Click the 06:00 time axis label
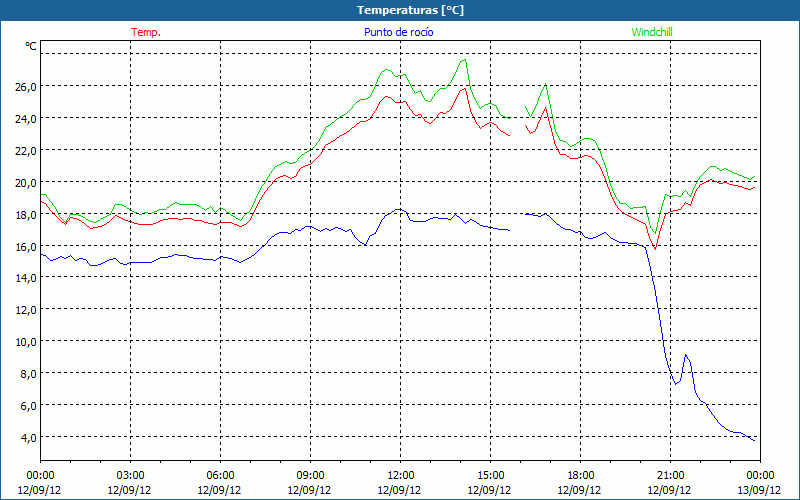The image size is (800, 500). tap(220, 476)
